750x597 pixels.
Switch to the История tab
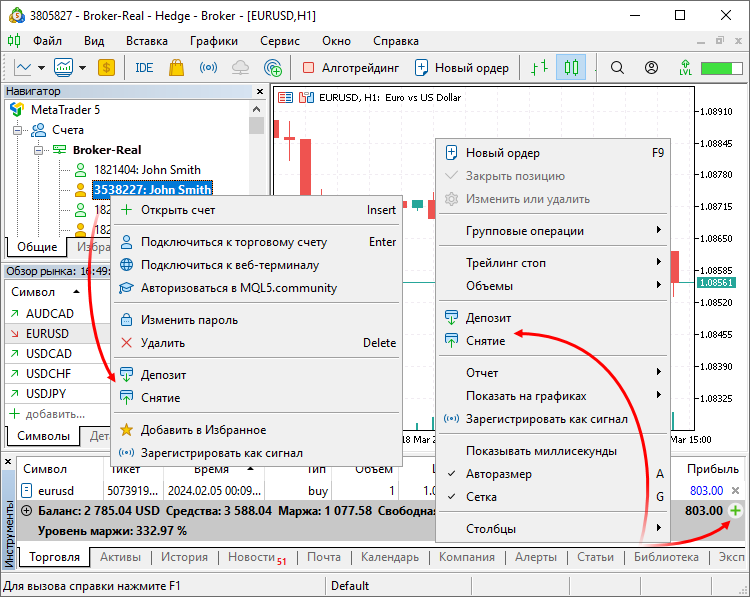pyautogui.click(x=184, y=557)
